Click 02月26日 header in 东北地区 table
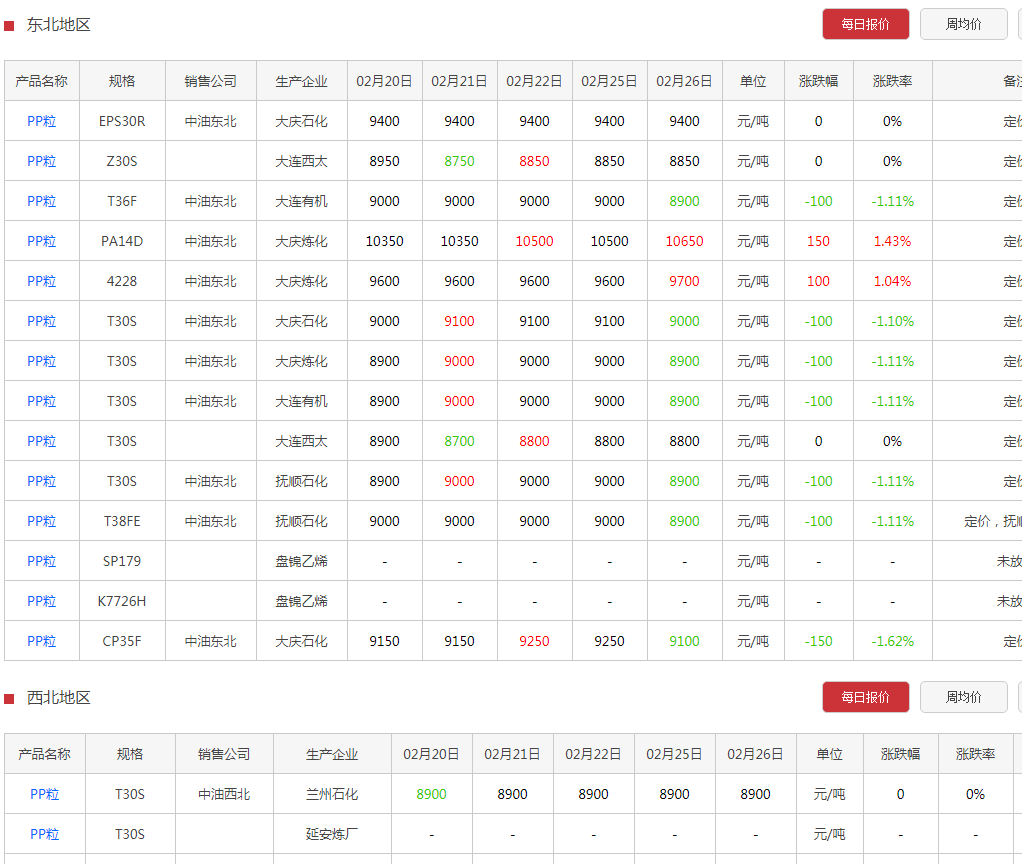Screen dimensions: 1022x864 point(684,81)
